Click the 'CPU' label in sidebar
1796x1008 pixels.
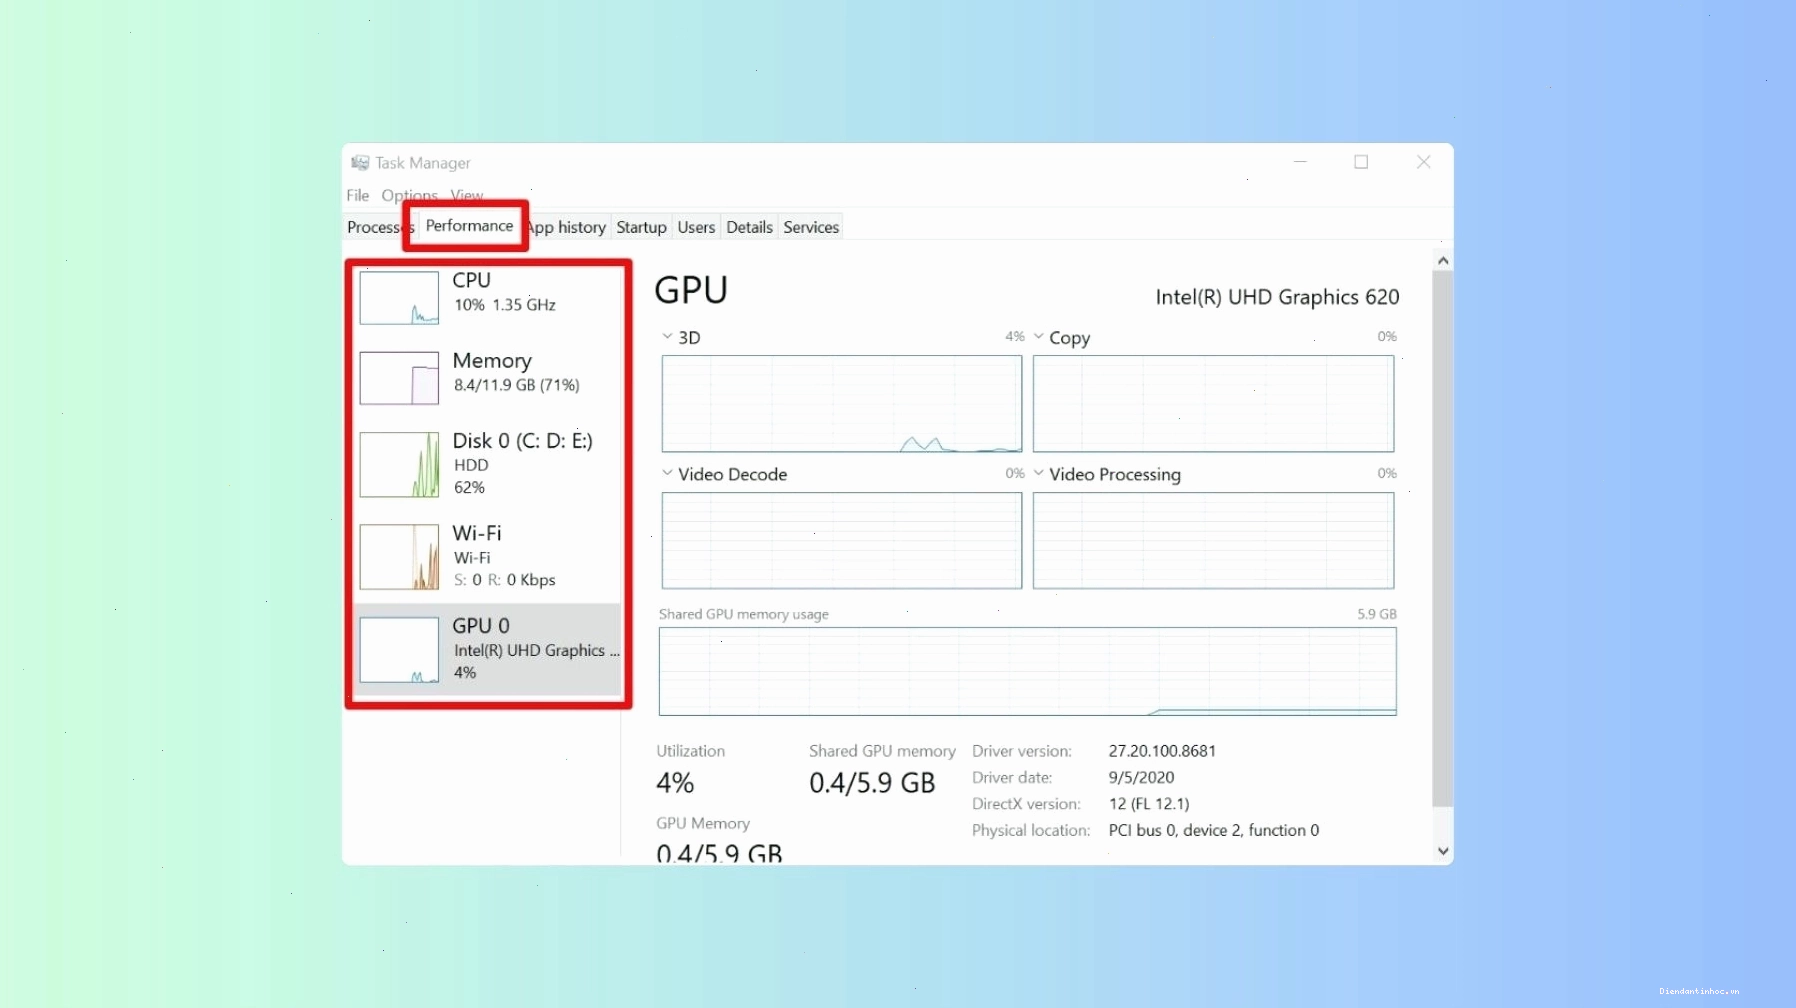471,281
